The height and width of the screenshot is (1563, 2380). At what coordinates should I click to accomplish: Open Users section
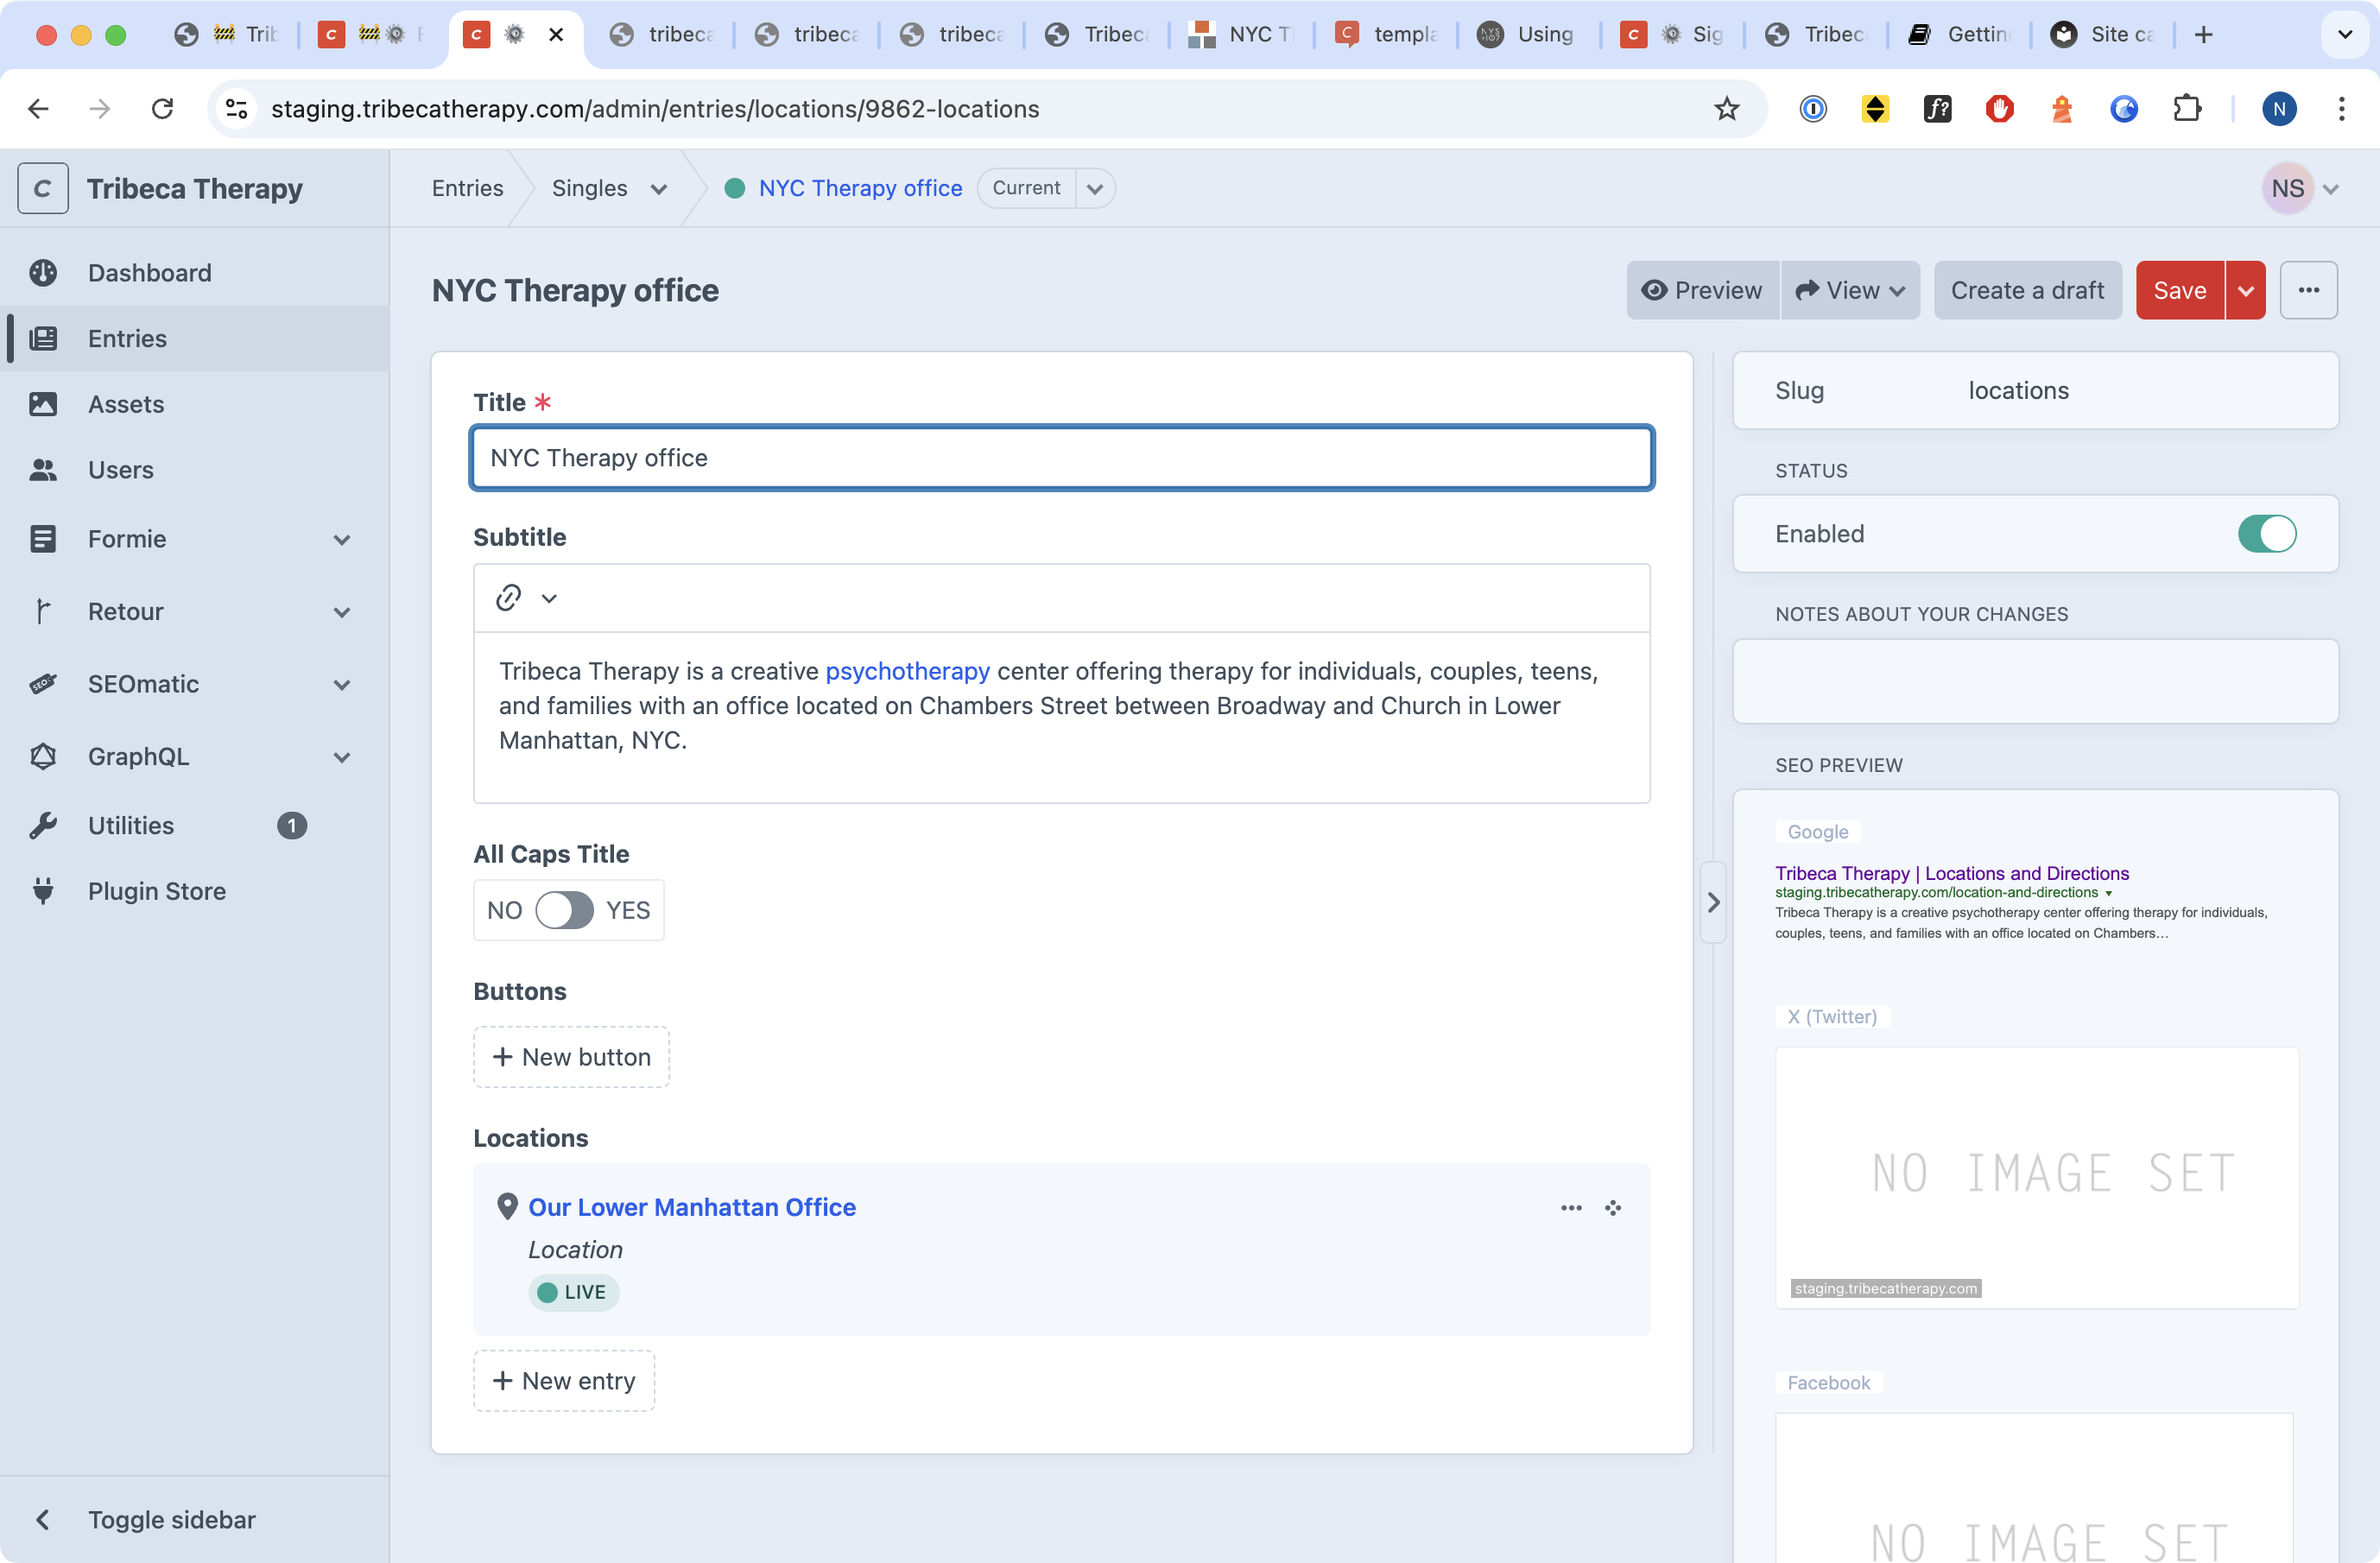click(121, 470)
